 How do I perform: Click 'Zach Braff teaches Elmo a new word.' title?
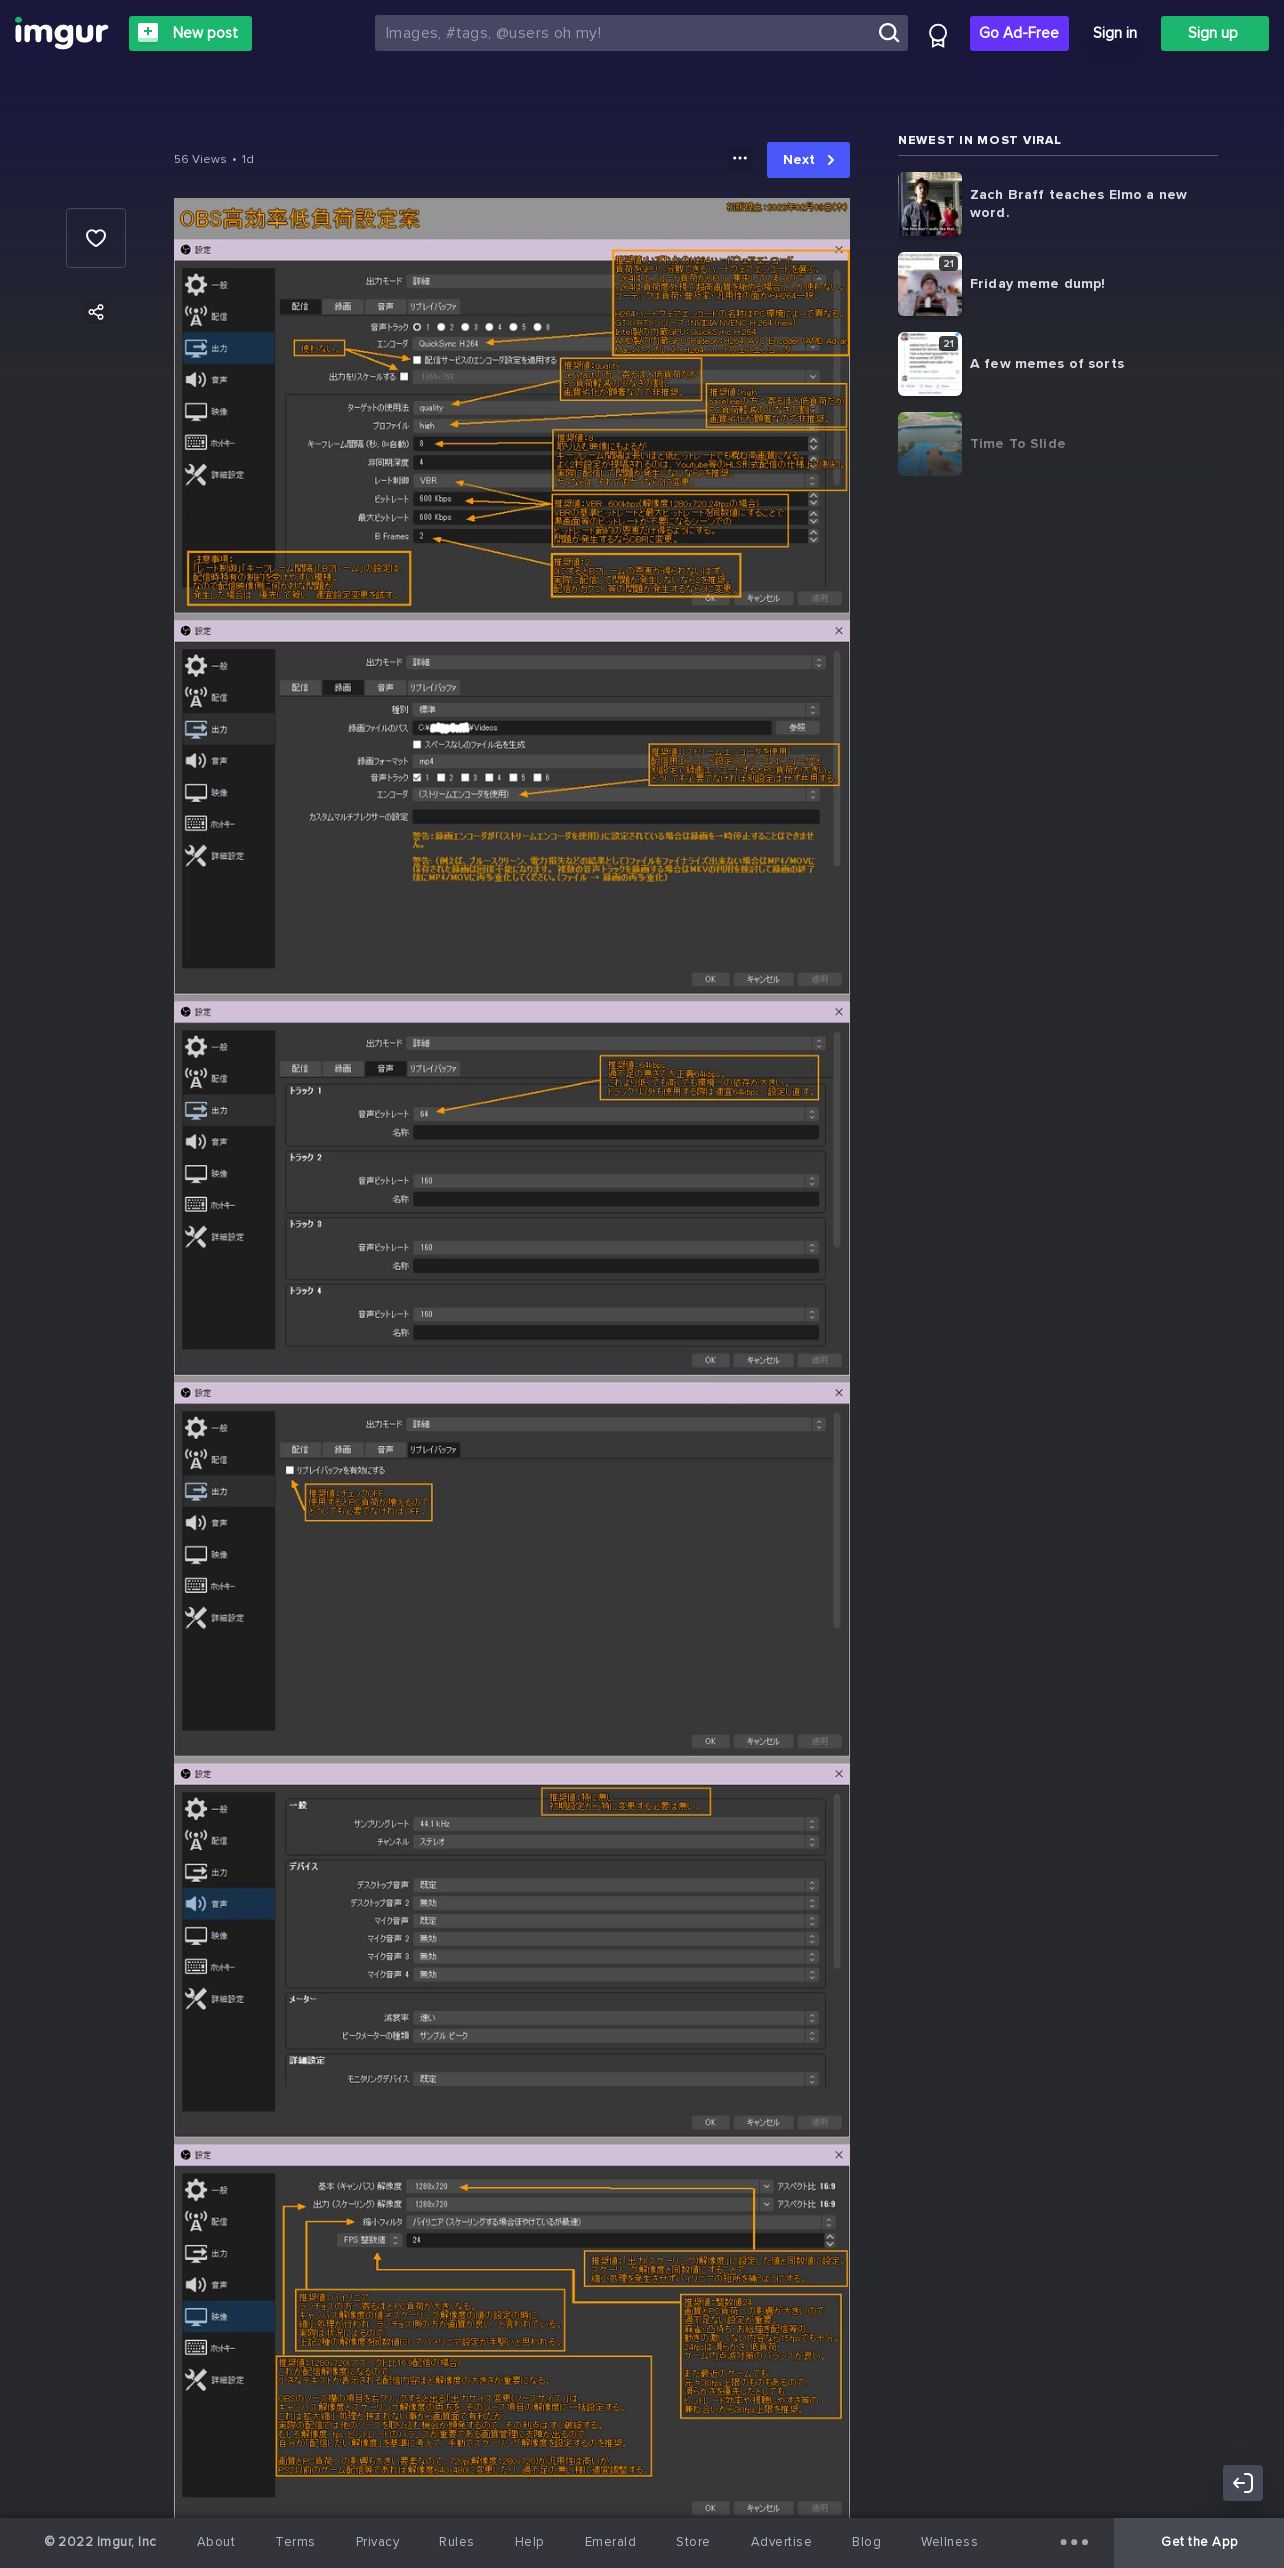pyautogui.click(x=1078, y=204)
